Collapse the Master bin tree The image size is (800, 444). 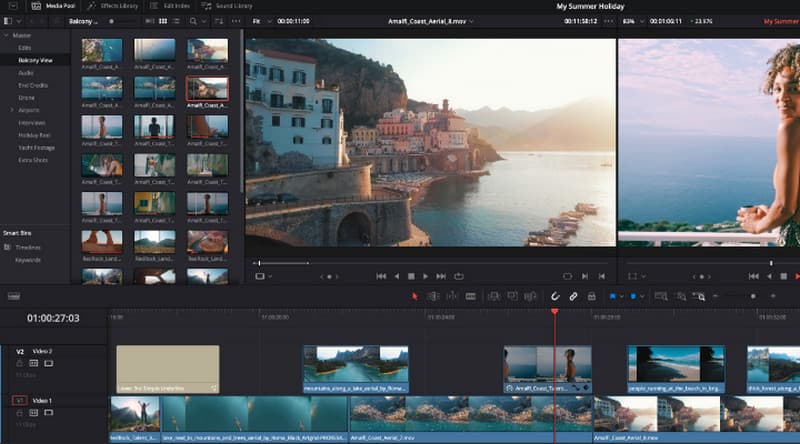click(x=6, y=35)
